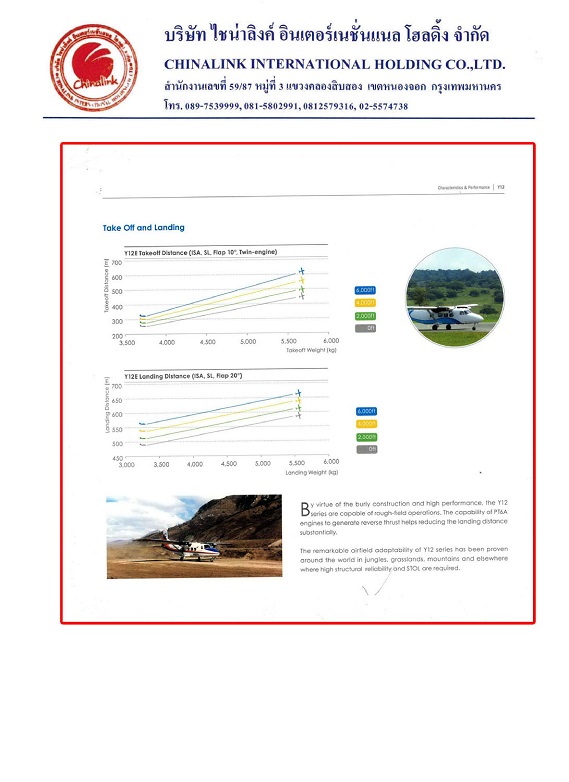569x782 pixels.
Task: Click the red Chinalink company stamp logo
Action: [x=94, y=67]
